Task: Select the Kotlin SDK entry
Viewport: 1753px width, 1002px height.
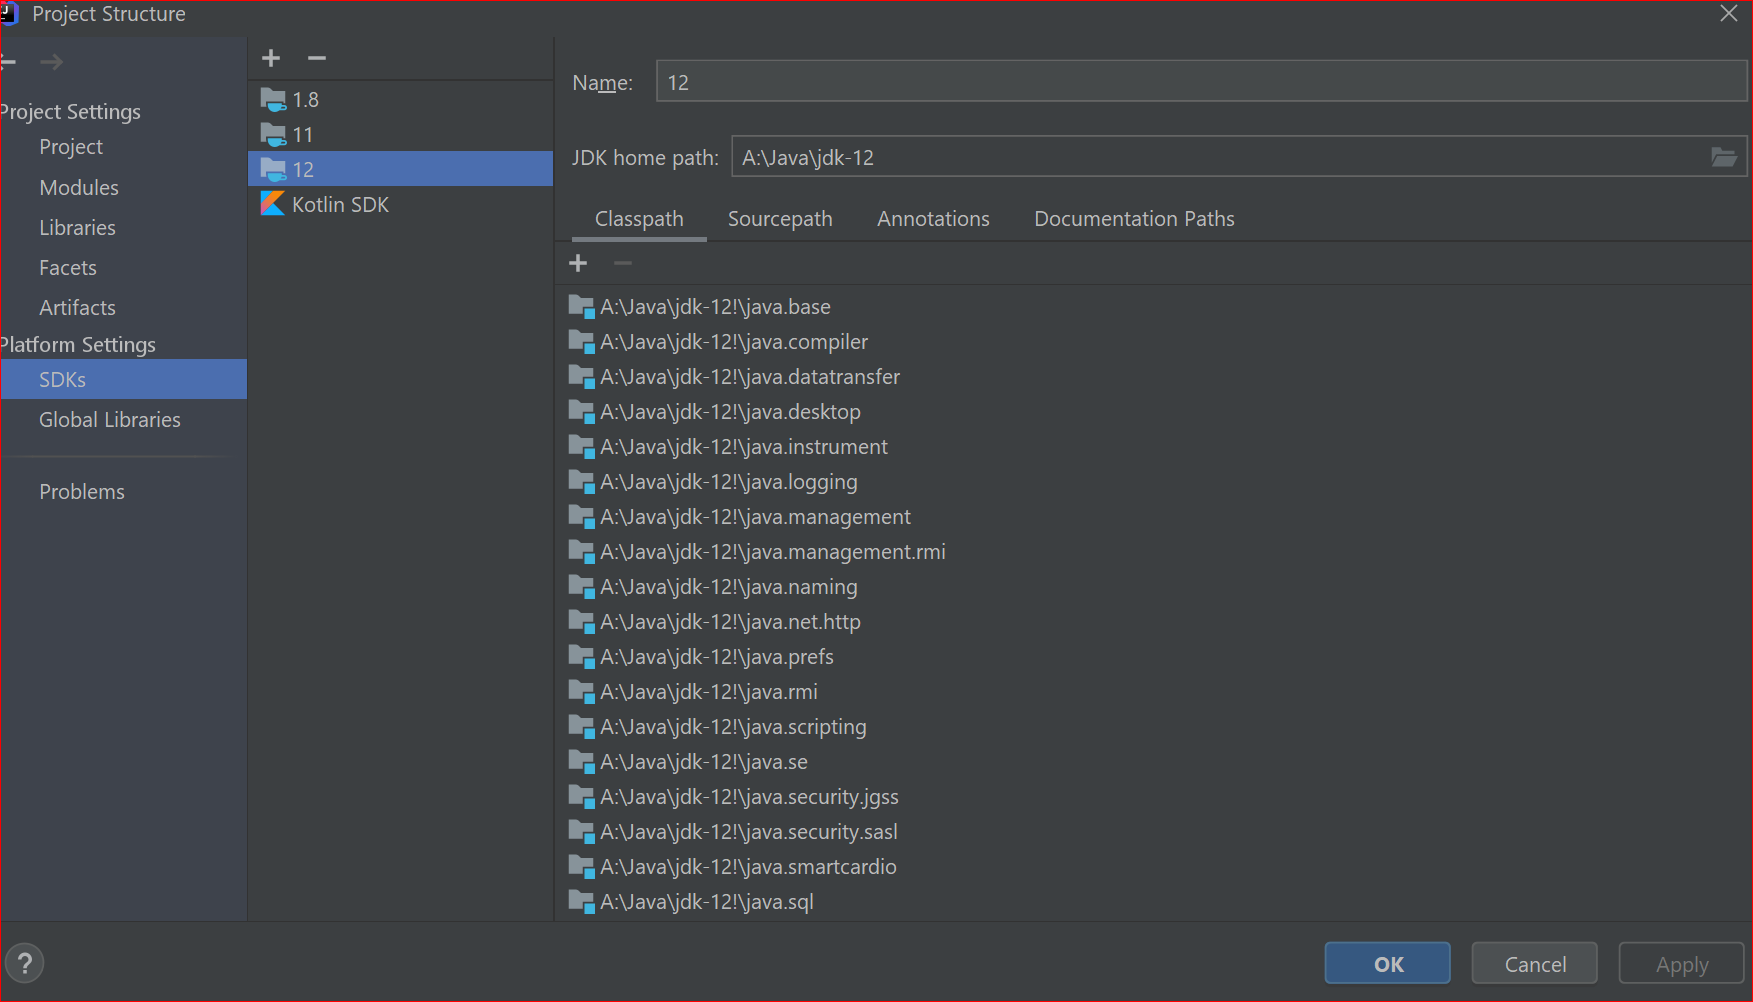Action: point(400,204)
